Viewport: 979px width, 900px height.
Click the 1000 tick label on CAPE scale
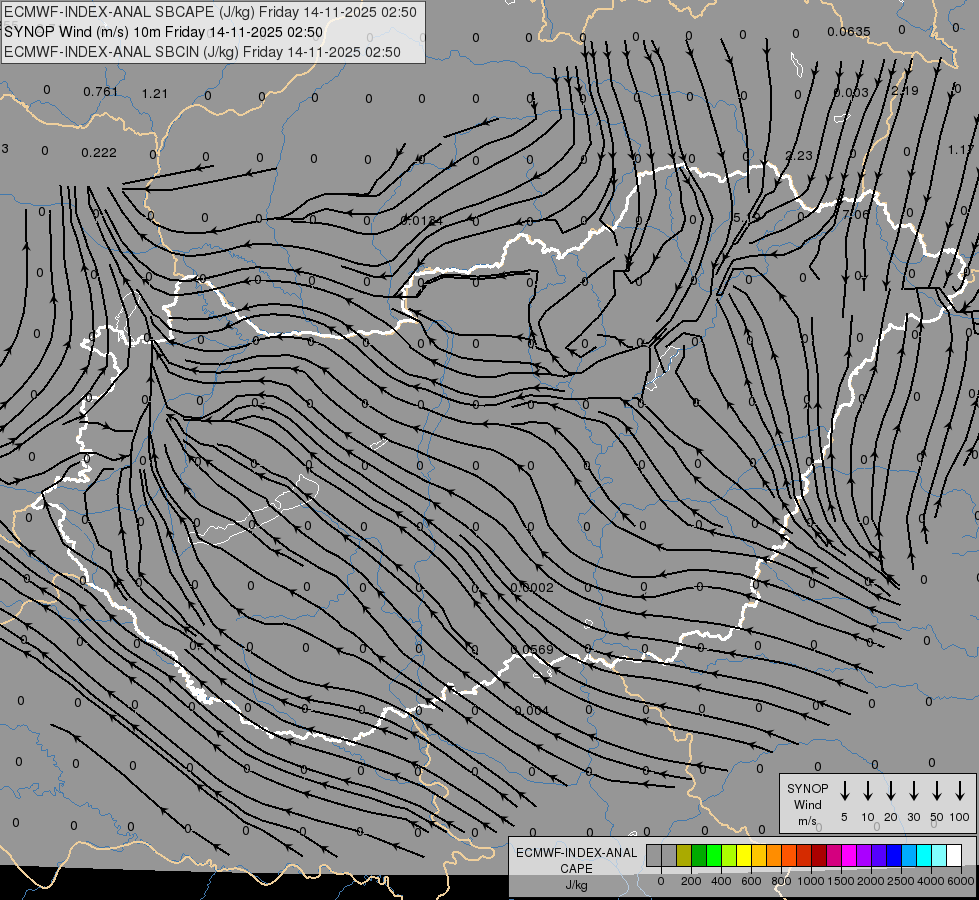point(811,881)
